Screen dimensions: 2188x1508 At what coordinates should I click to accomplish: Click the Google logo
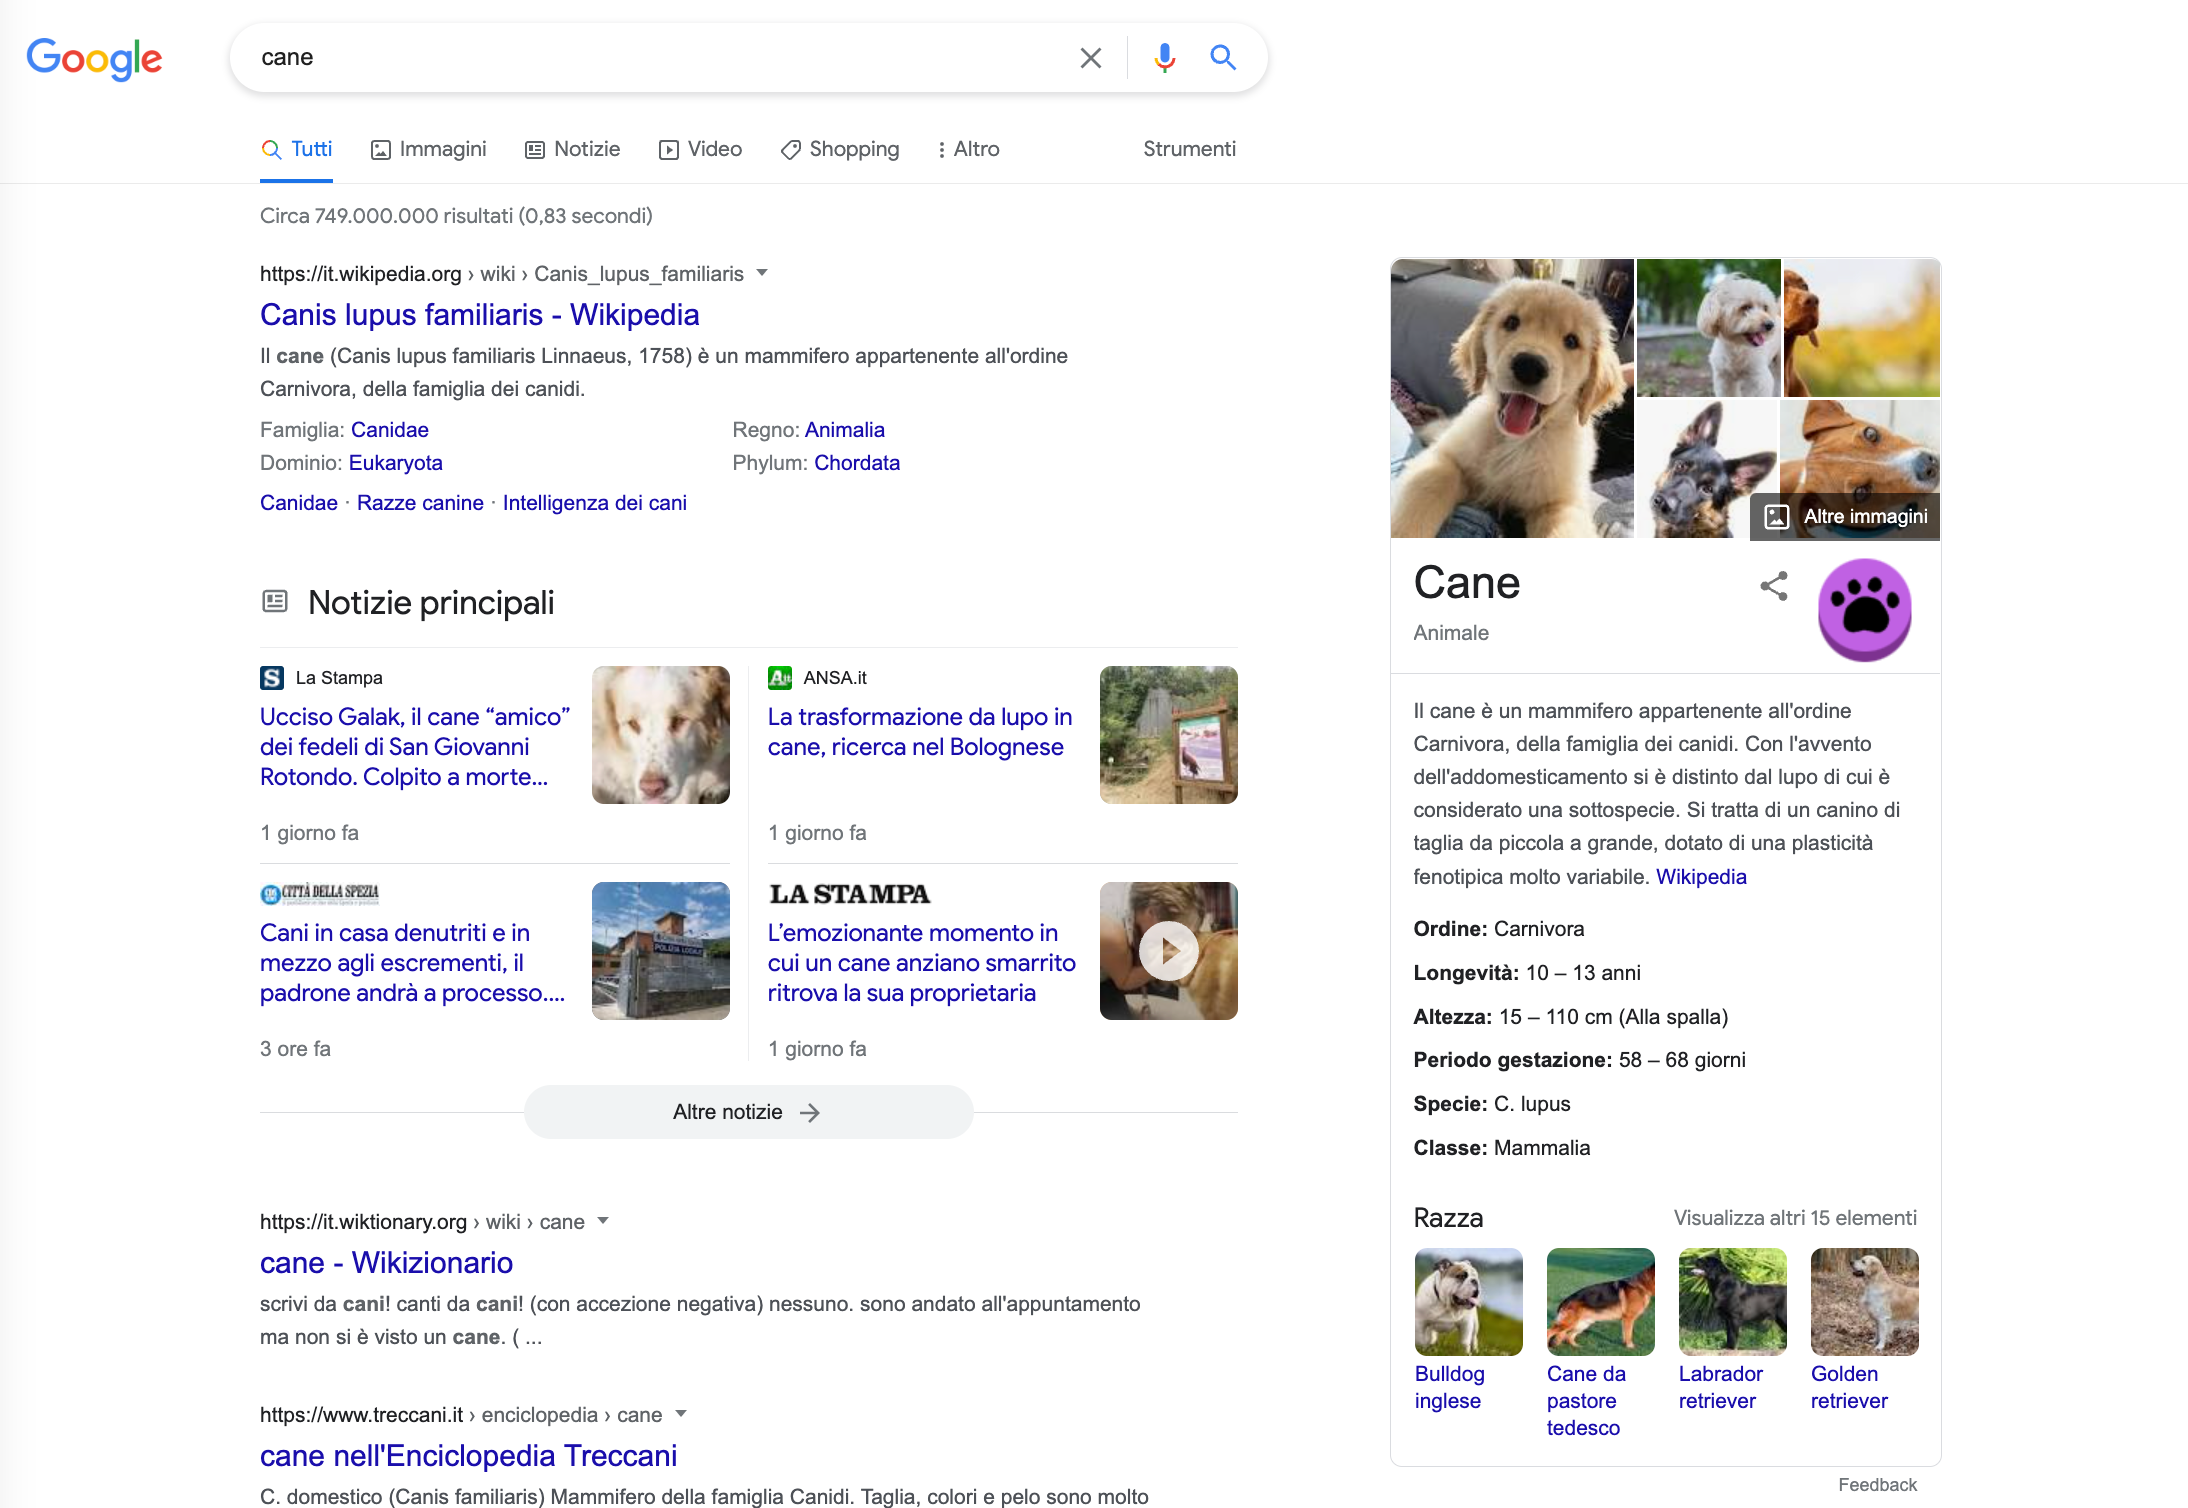pyautogui.click(x=94, y=58)
